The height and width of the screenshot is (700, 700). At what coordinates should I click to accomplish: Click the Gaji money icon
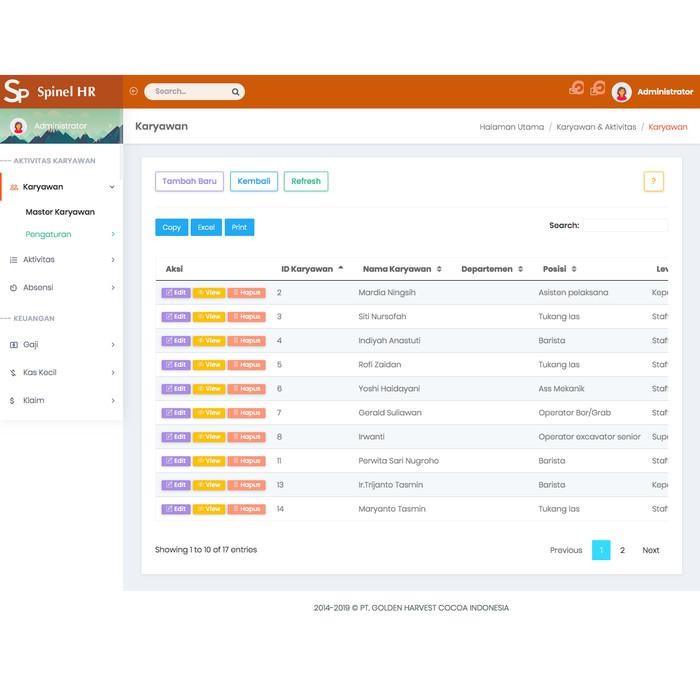pyautogui.click(x=14, y=345)
